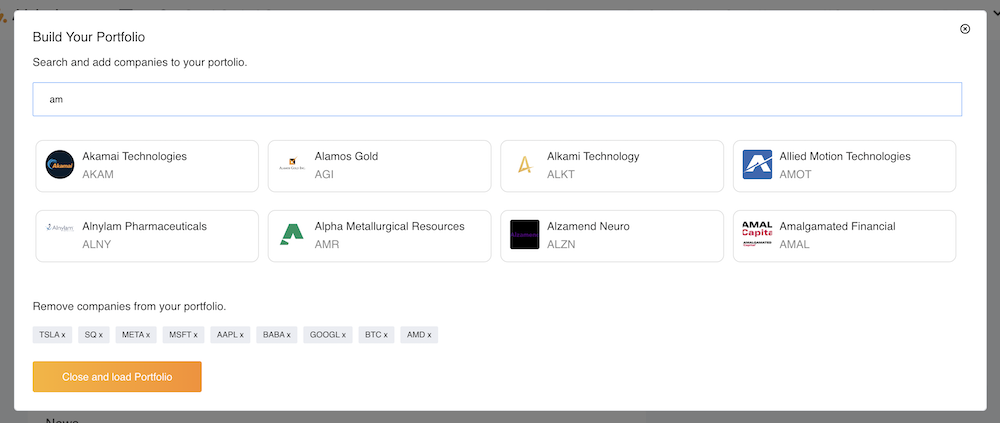Click the company search input field
1000x423 pixels.
497,99
